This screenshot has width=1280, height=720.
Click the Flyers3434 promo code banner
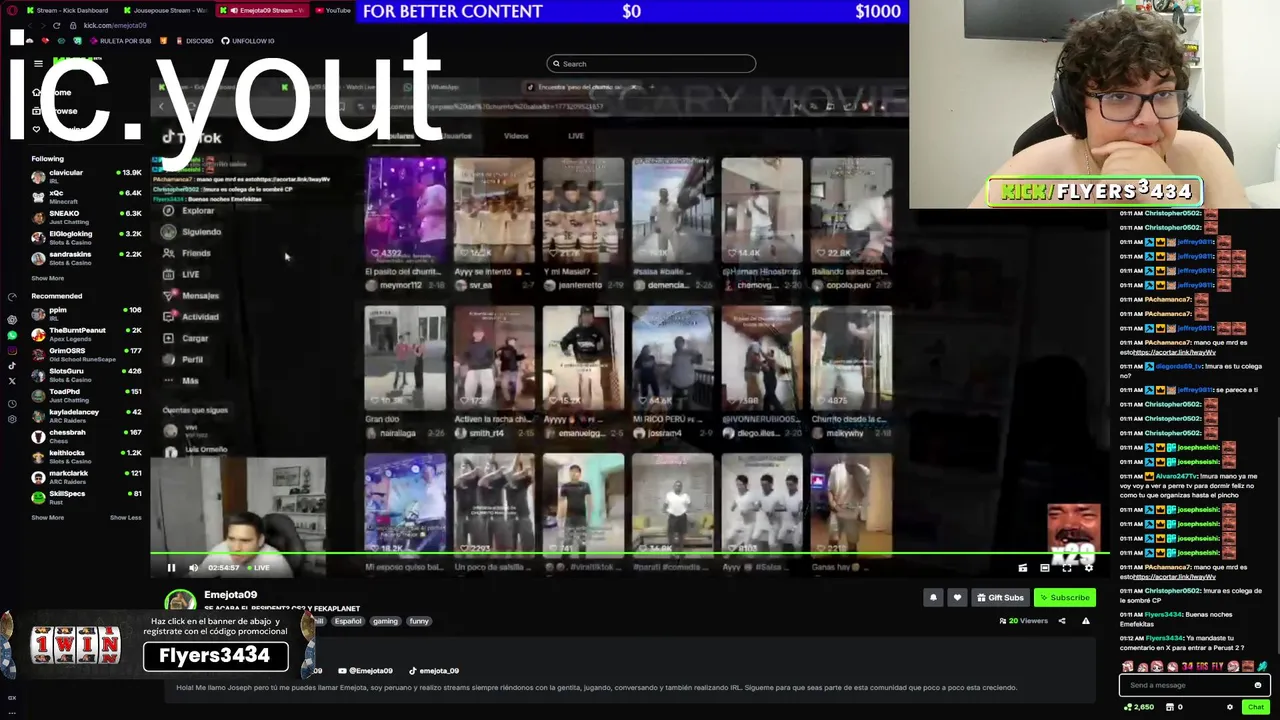pos(215,656)
